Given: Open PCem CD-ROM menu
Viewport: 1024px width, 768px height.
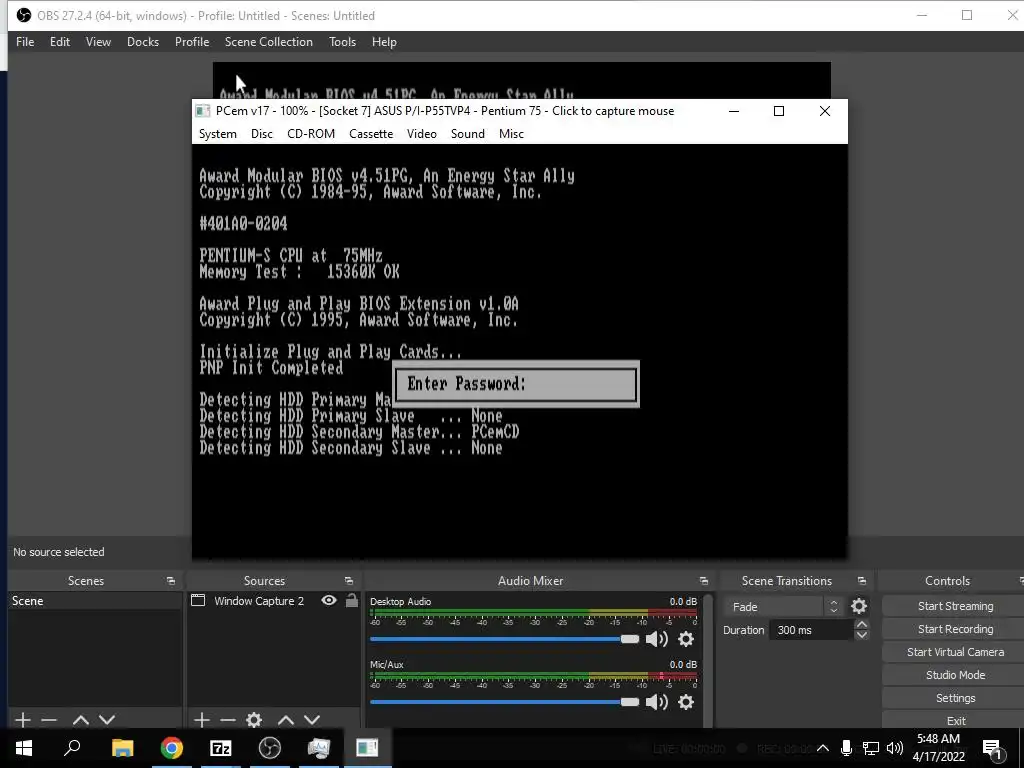Looking at the screenshot, I should click(311, 134).
